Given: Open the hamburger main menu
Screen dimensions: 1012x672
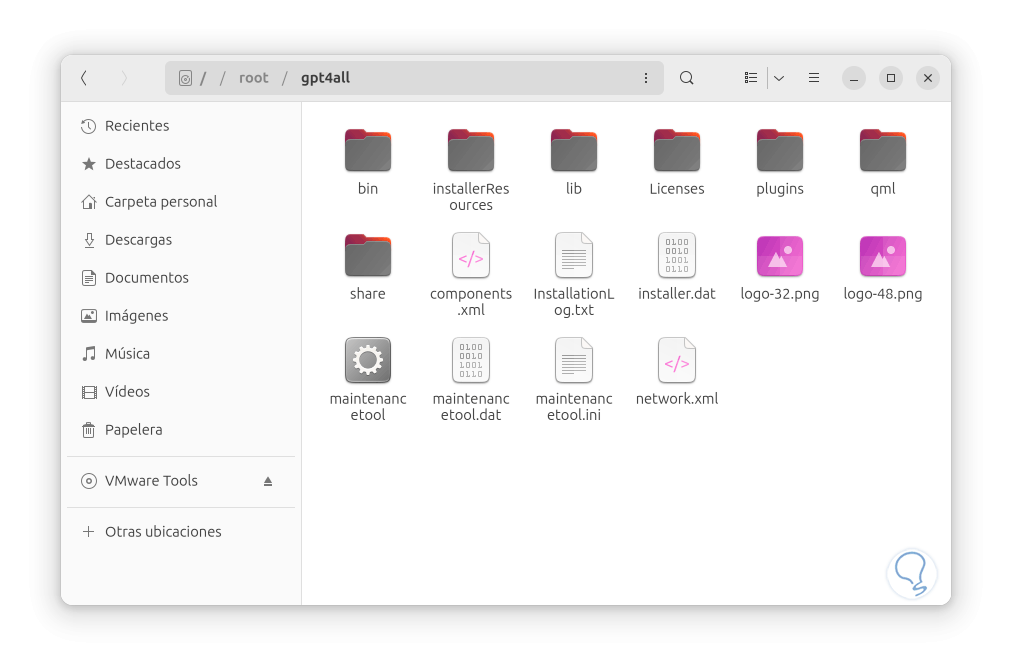Looking at the screenshot, I should (814, 78).
